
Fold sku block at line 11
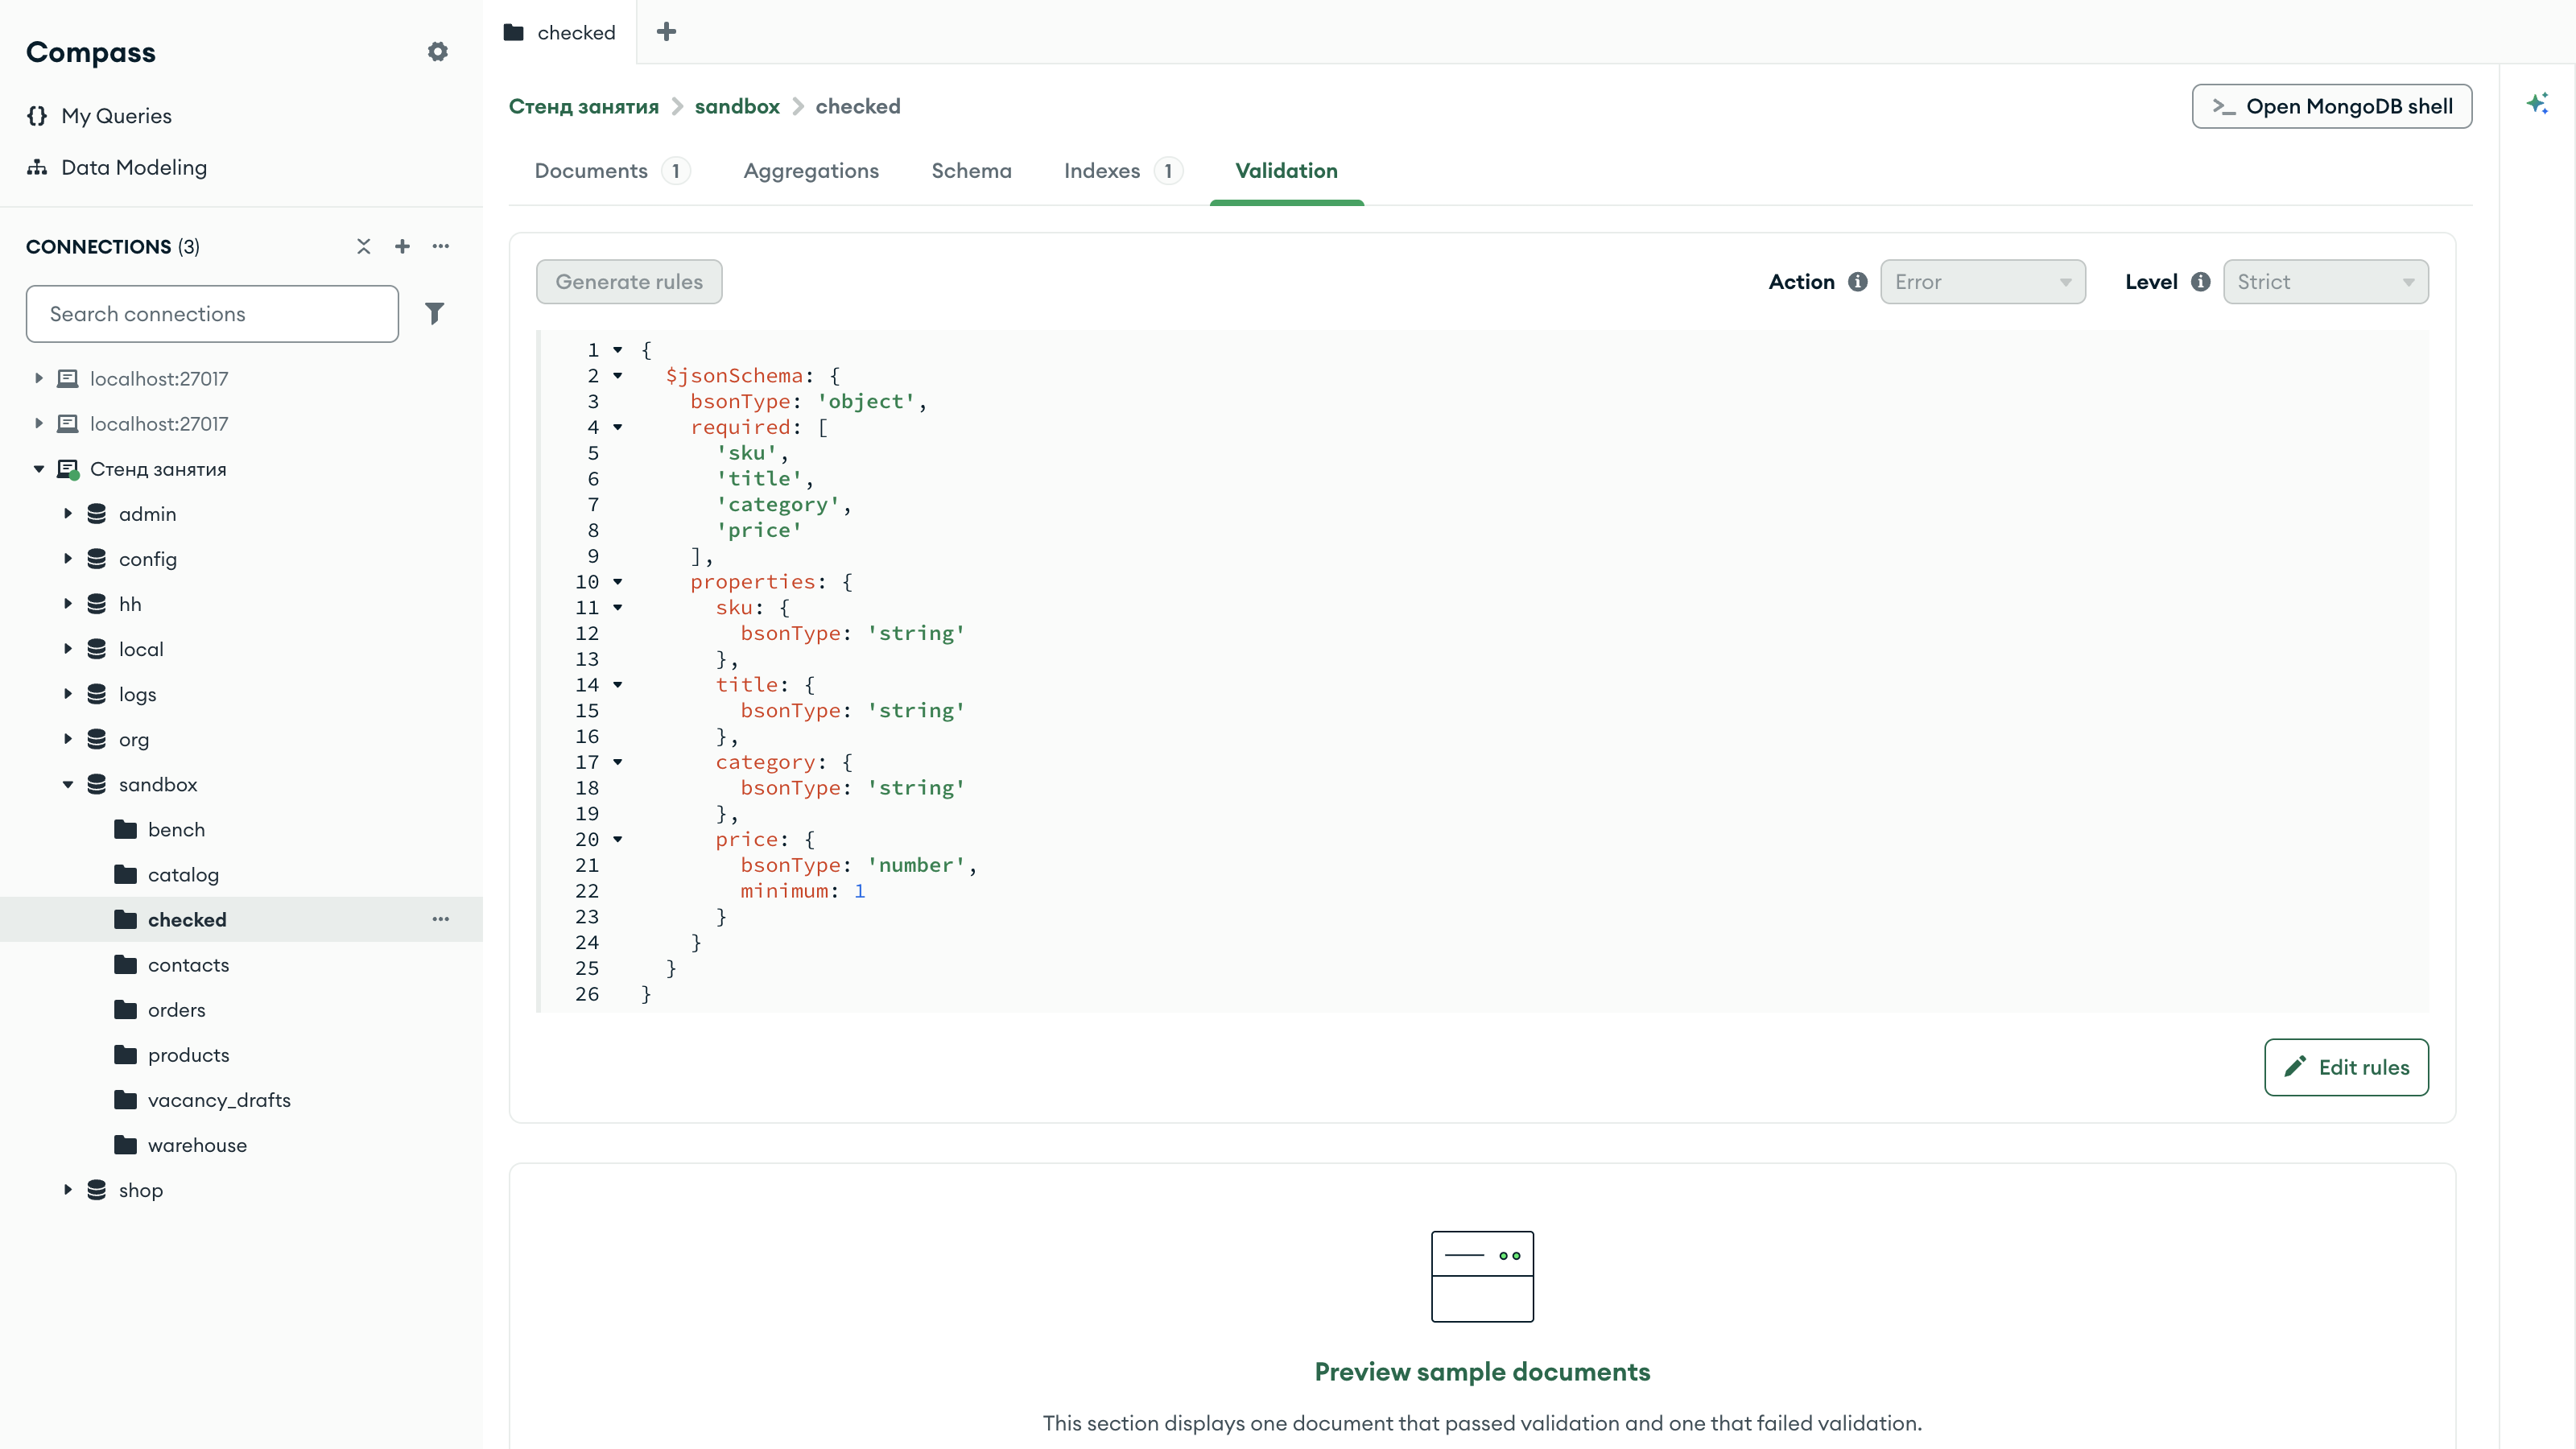click(x=618, y=608)
